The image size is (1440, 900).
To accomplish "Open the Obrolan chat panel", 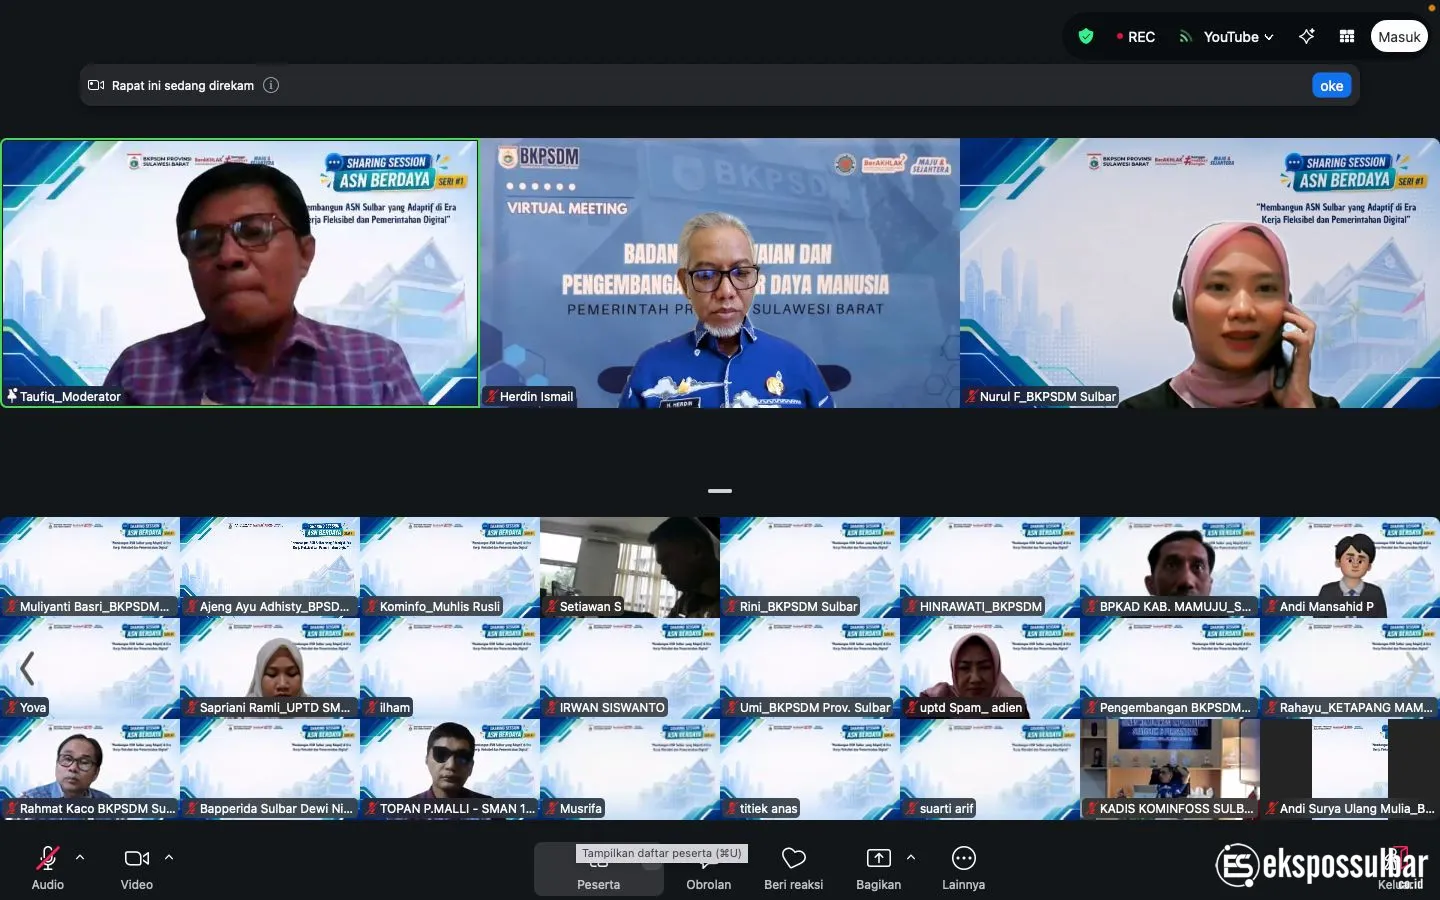I will pos(709,869).
